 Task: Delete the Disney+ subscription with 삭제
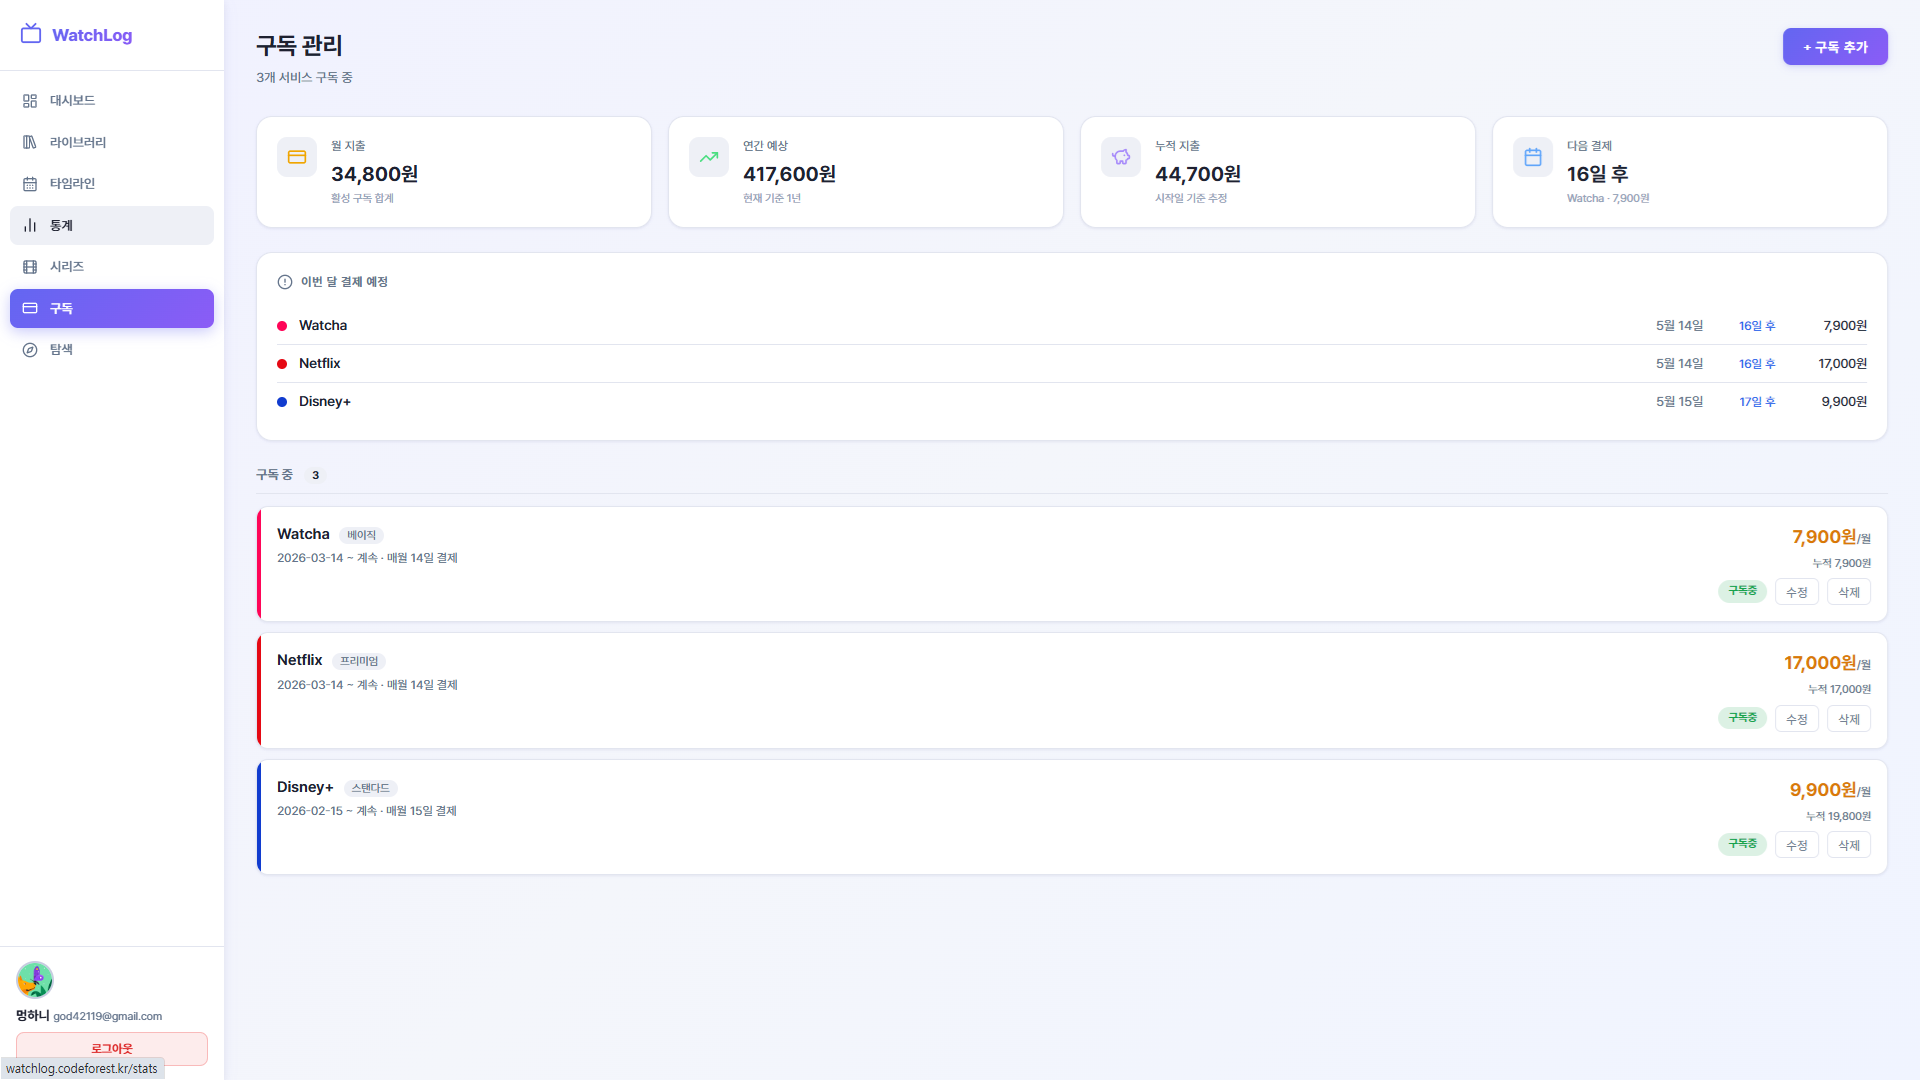[1849, 845]
